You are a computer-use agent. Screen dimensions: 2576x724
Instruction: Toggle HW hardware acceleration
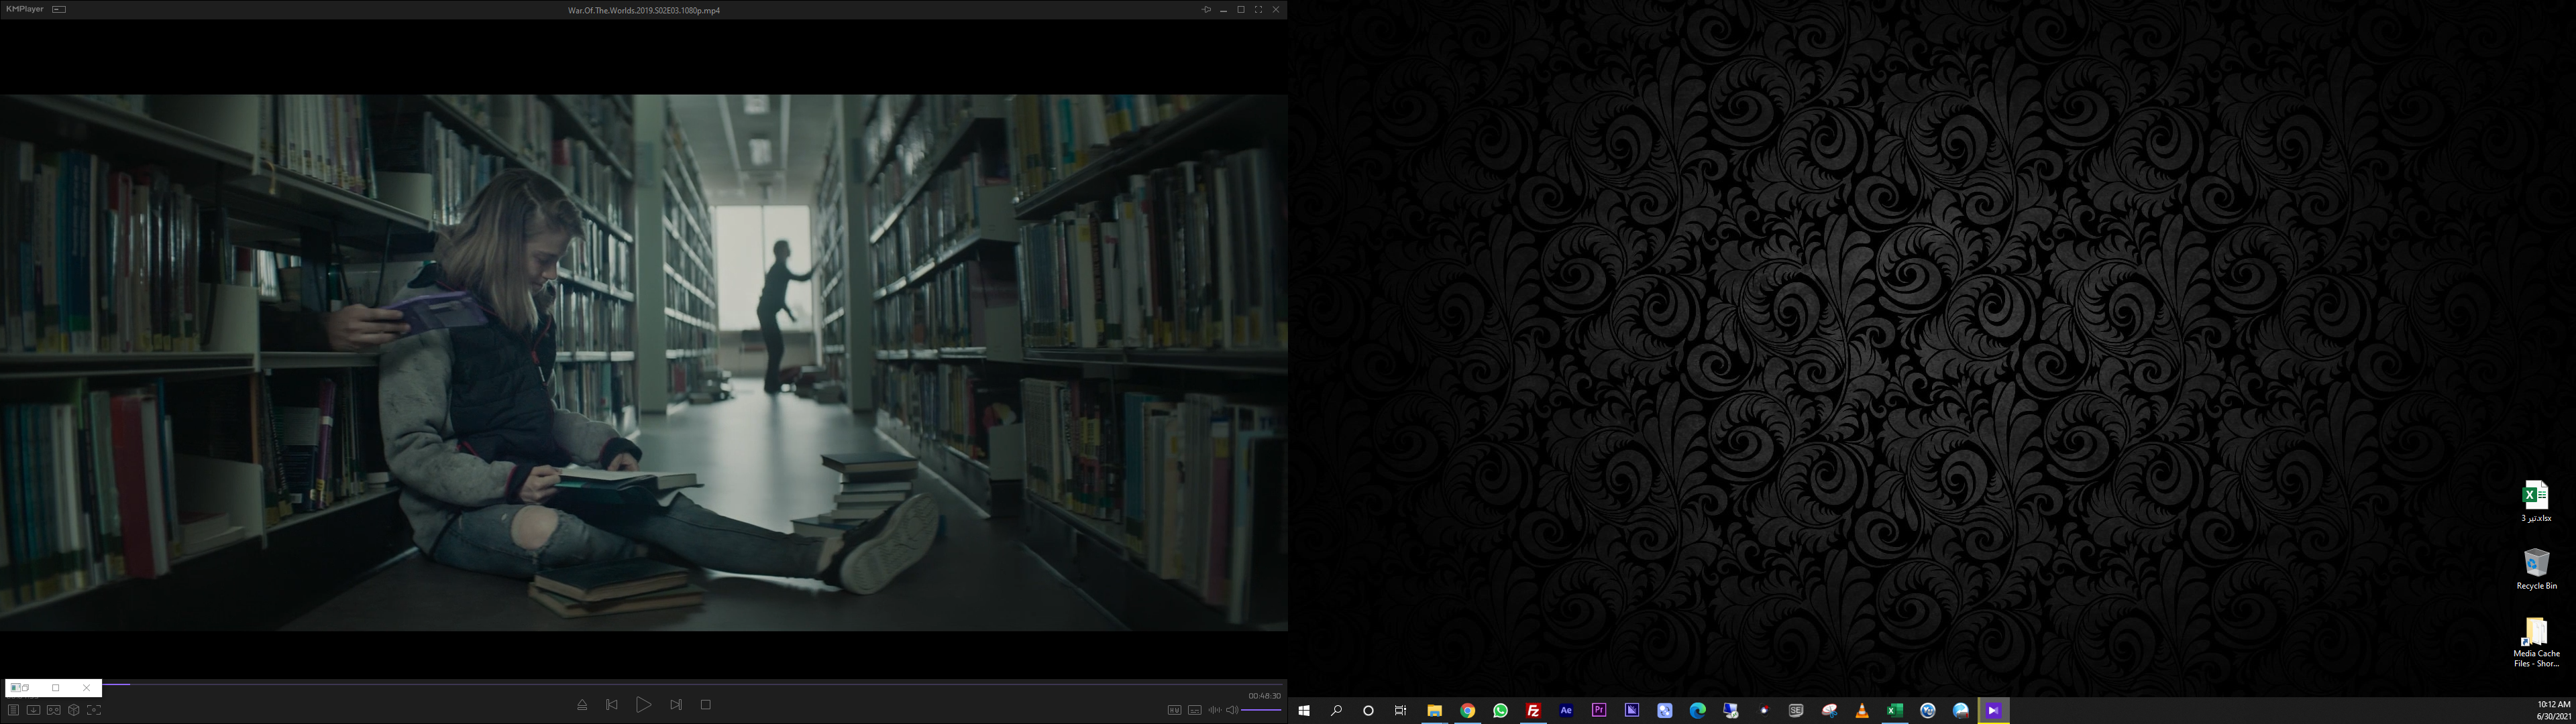1174,710
